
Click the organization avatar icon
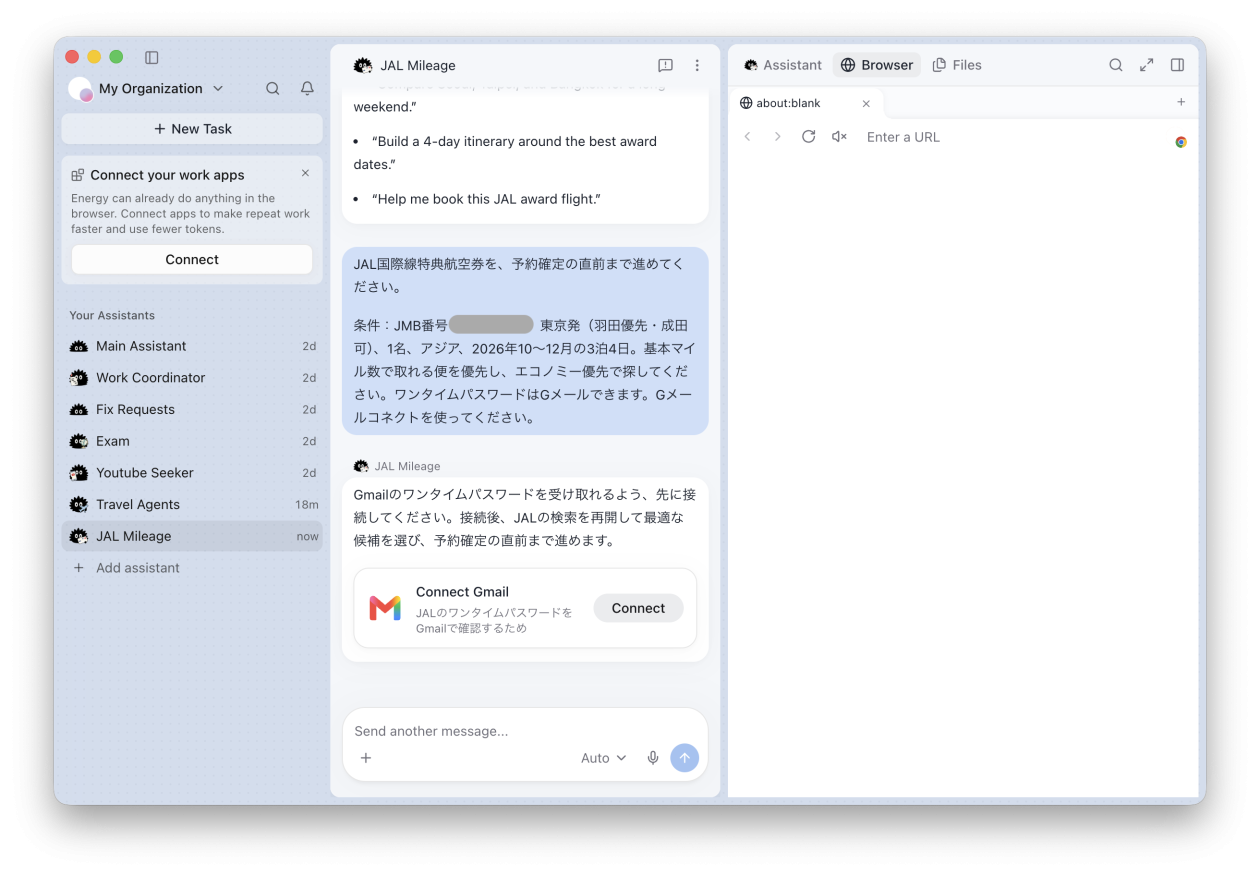(80, 89)
